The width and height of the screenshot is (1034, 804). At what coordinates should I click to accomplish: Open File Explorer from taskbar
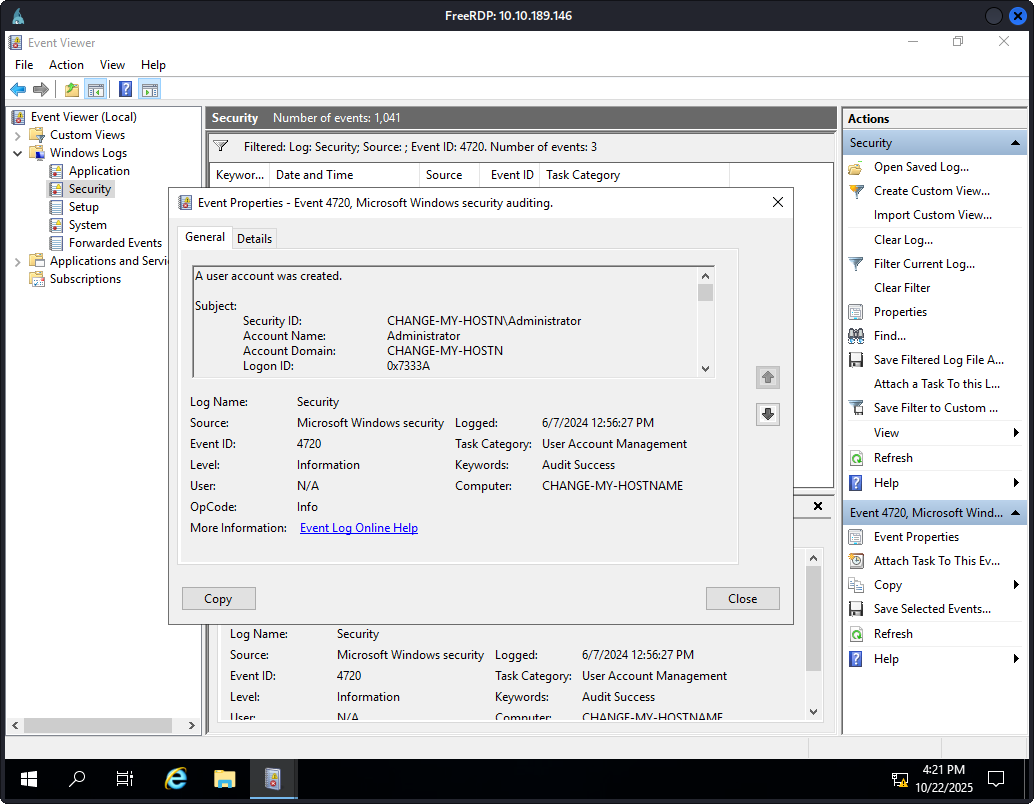tap(224, 780)
